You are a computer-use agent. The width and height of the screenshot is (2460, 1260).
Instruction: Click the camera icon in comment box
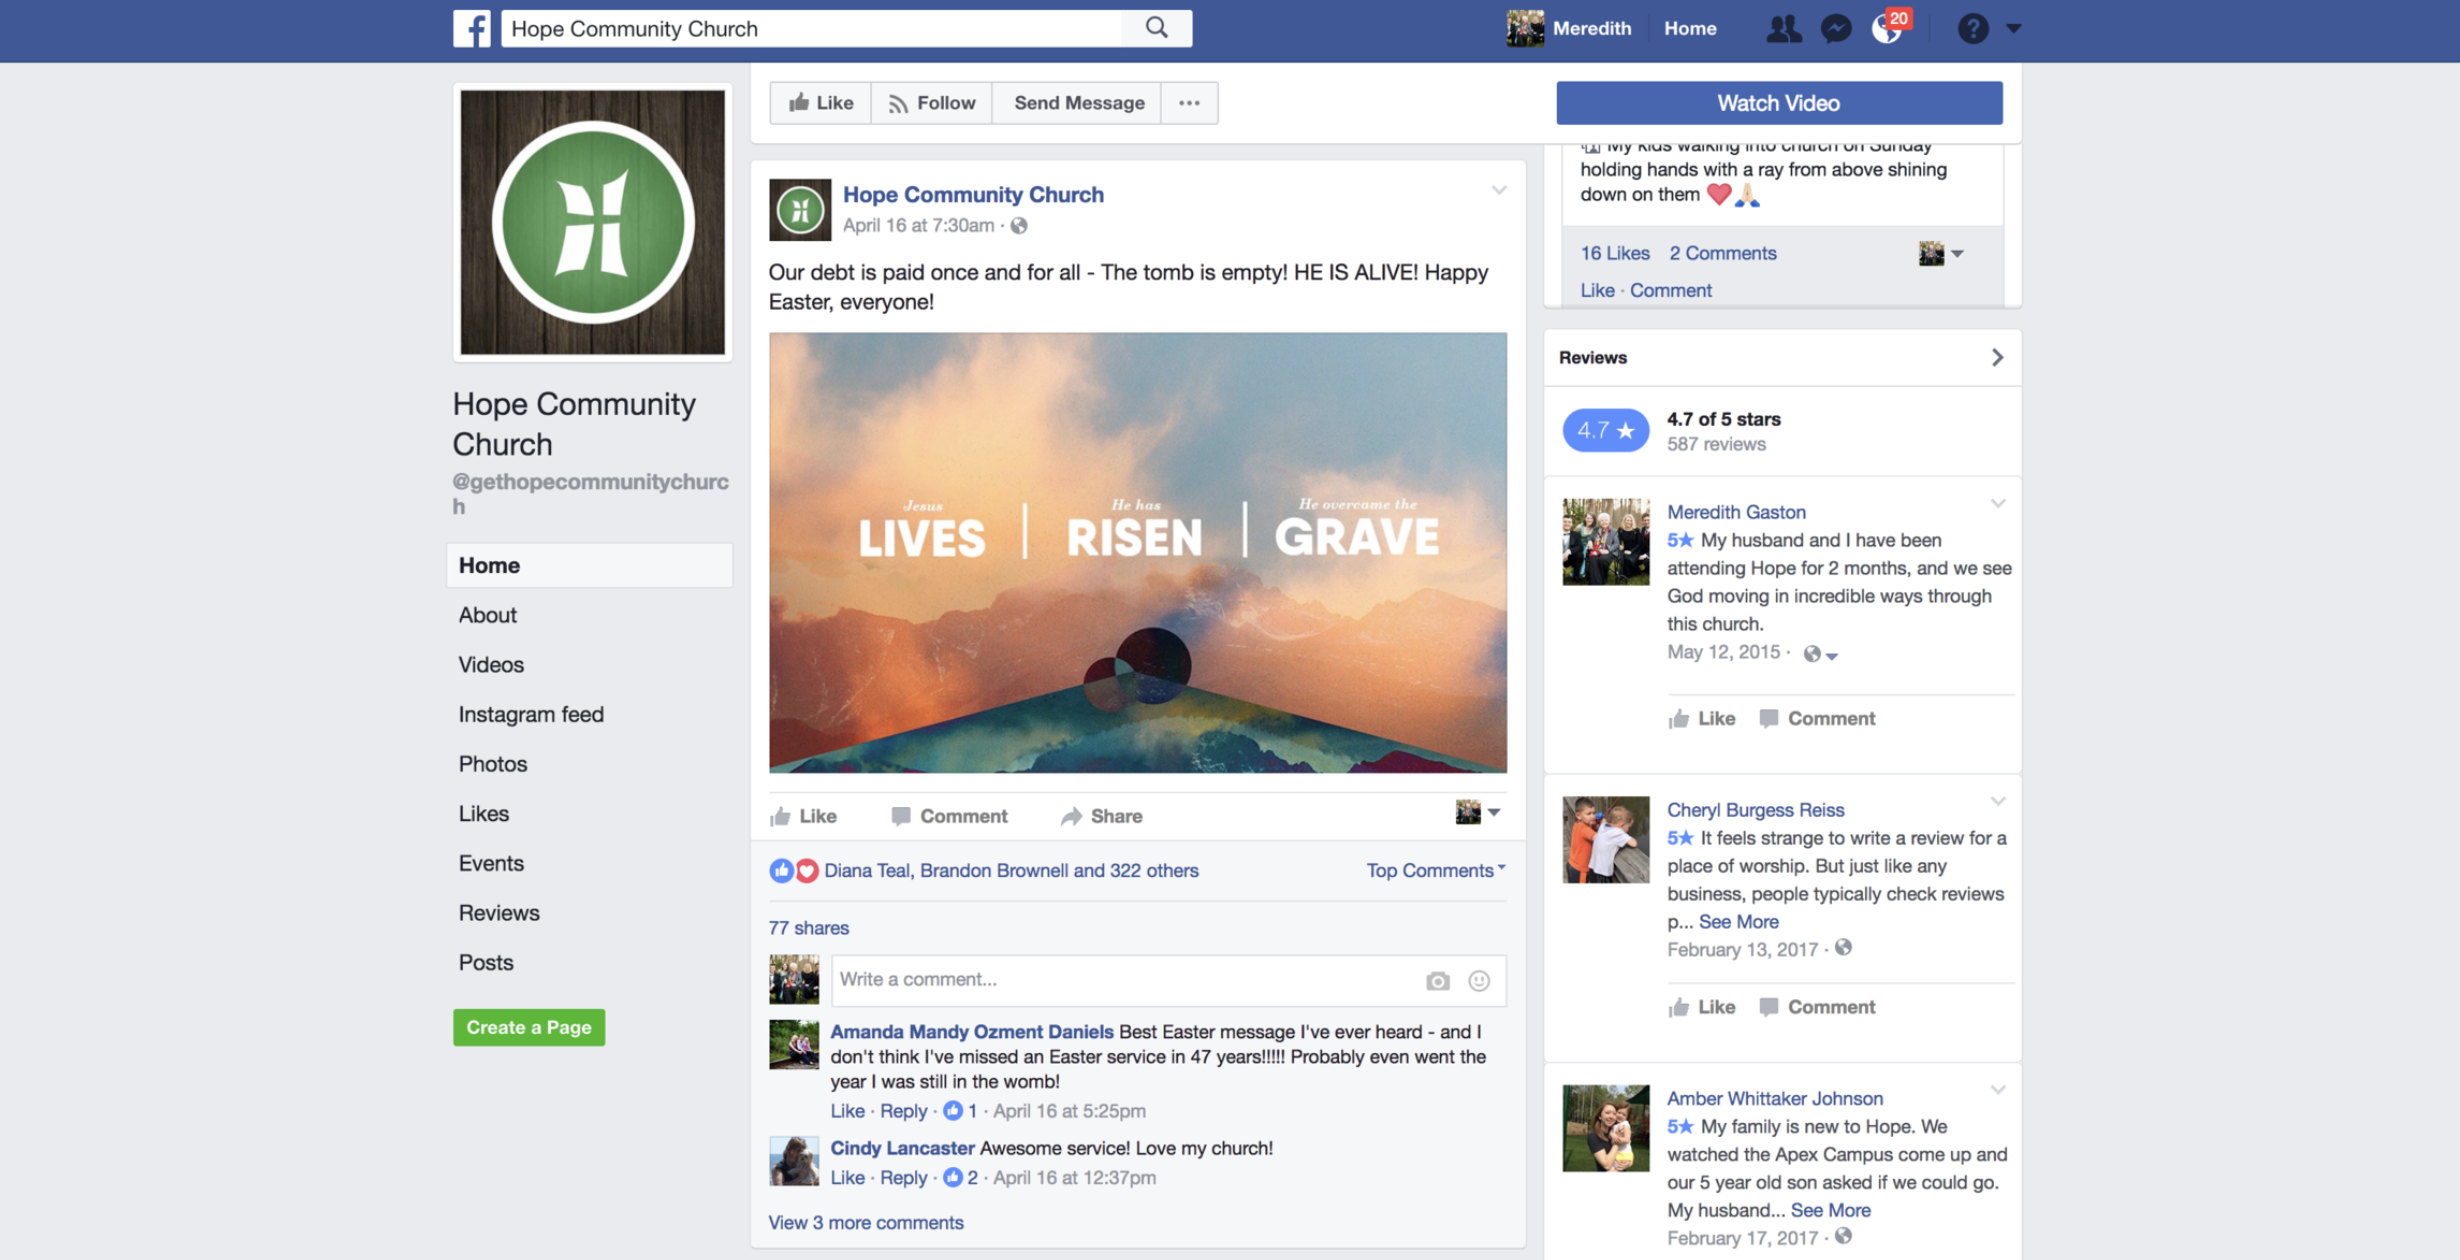coord(1437,981)
